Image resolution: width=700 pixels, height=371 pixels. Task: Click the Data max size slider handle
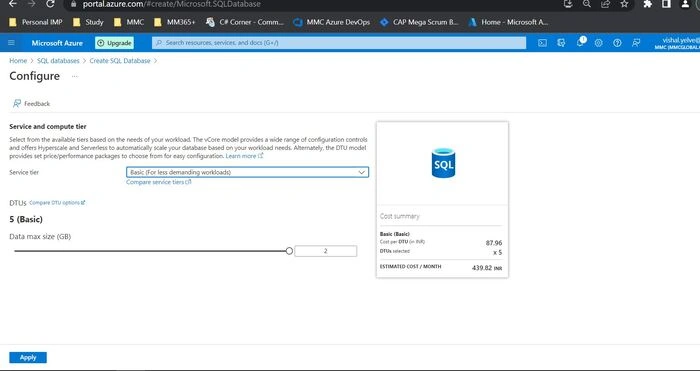tap(289, 251)
